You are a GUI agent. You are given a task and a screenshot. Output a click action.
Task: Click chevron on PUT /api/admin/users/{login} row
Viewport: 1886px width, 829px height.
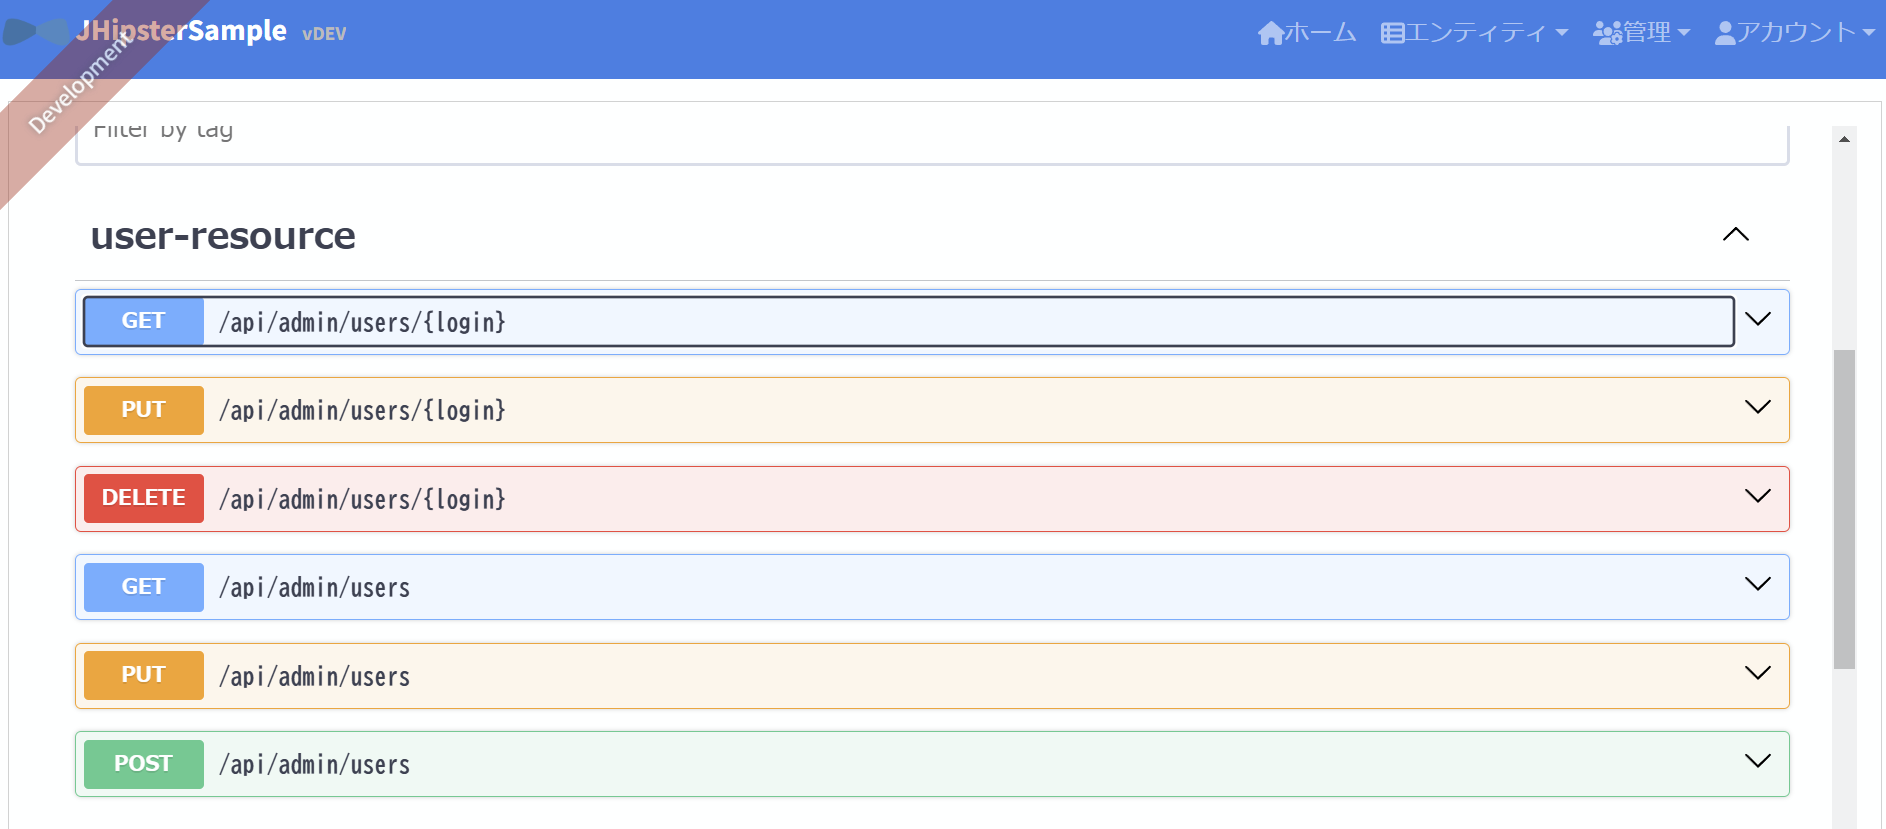[1758, 407]
